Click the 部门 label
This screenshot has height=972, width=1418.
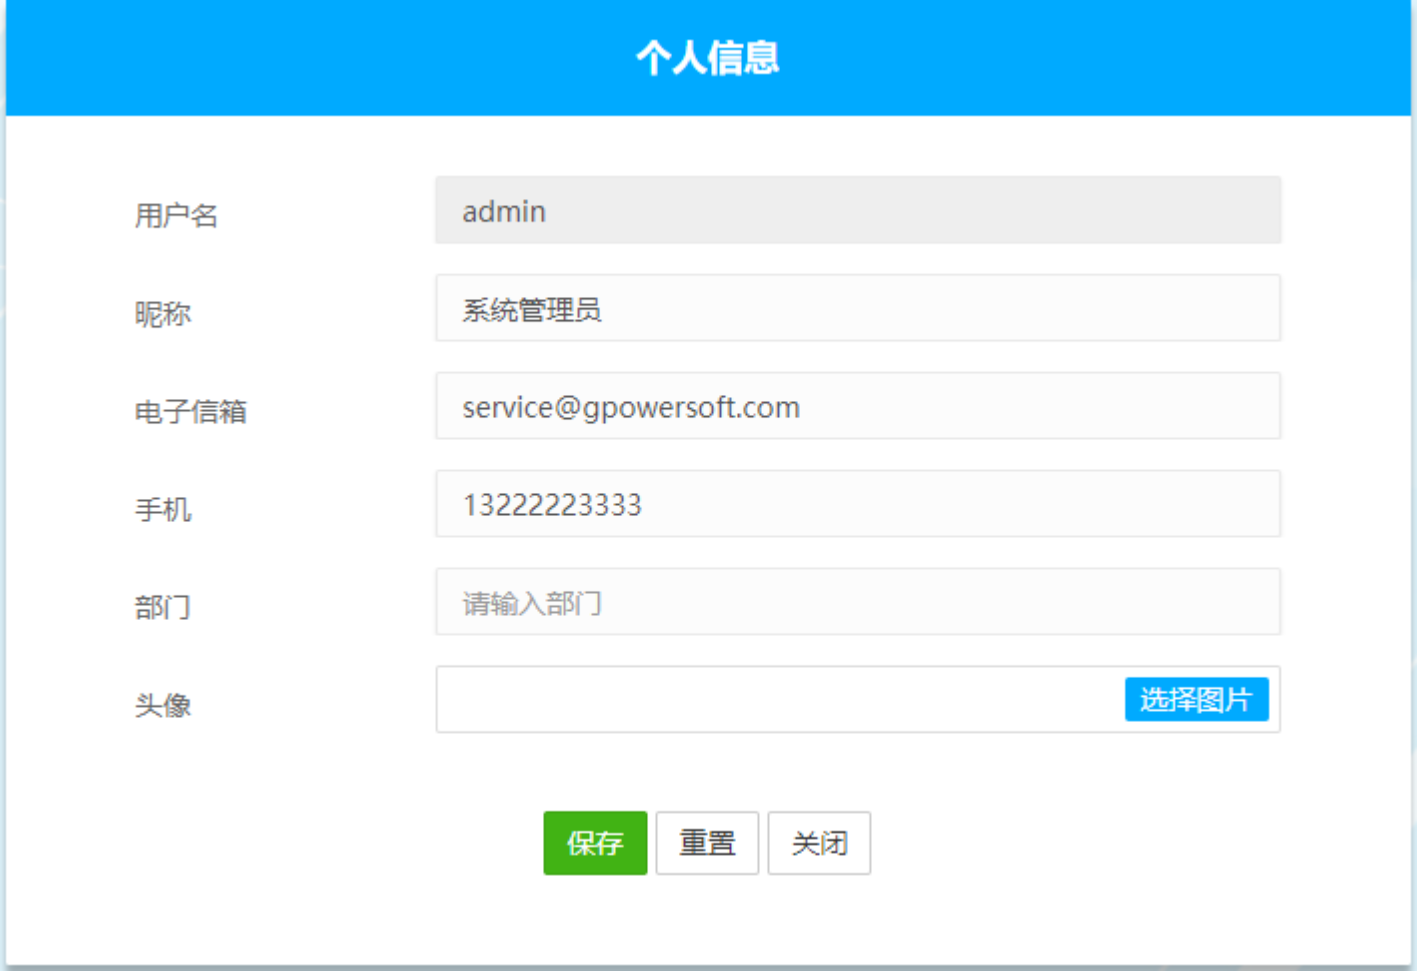click(163, 607)
